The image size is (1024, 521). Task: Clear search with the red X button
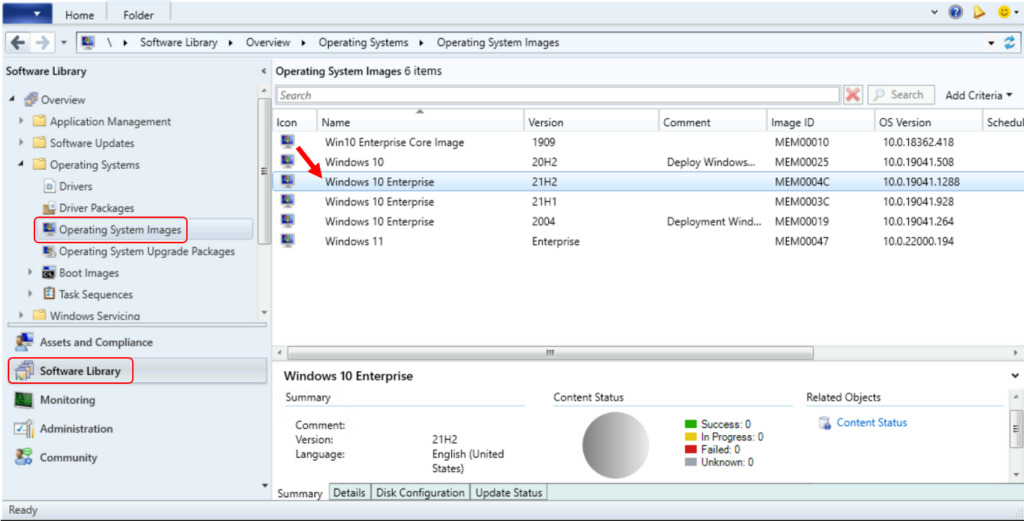pyautogui.click(x=852, y=95)
